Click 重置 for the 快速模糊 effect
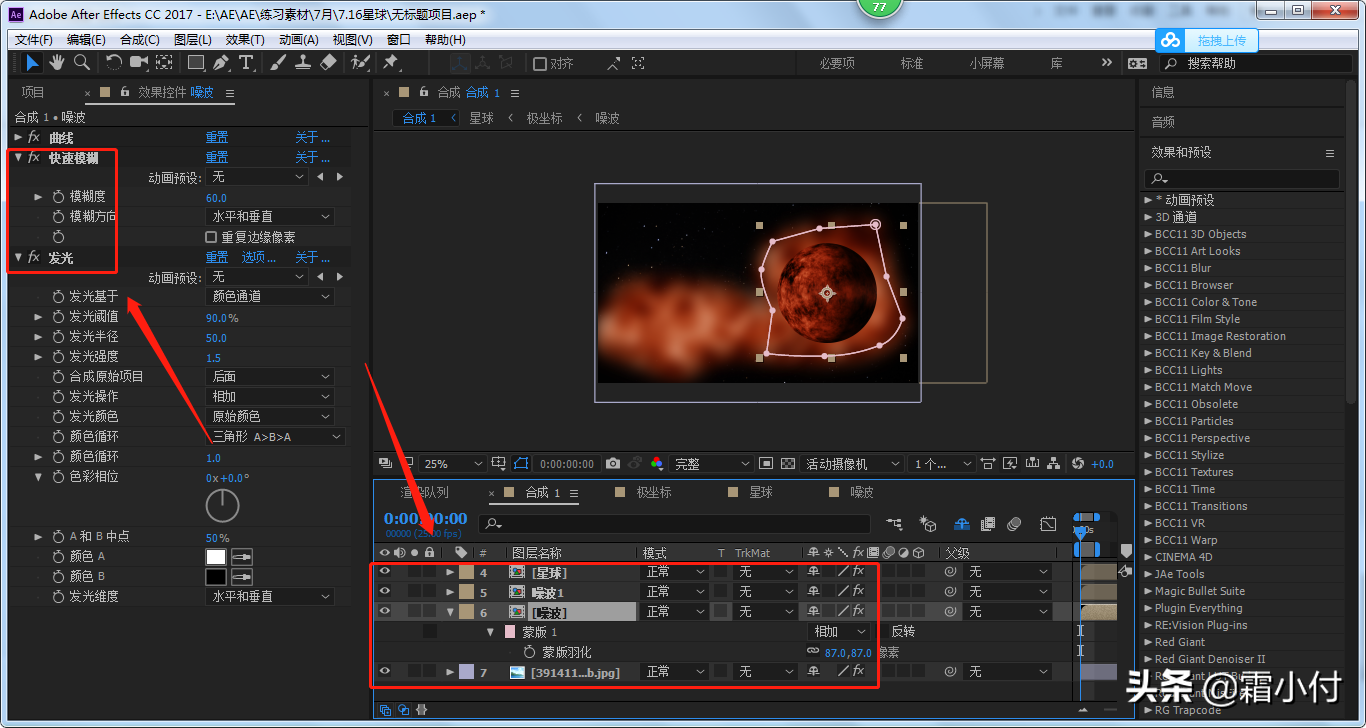The height and width of the screenshot is (728, 1366). pos(217,158)
